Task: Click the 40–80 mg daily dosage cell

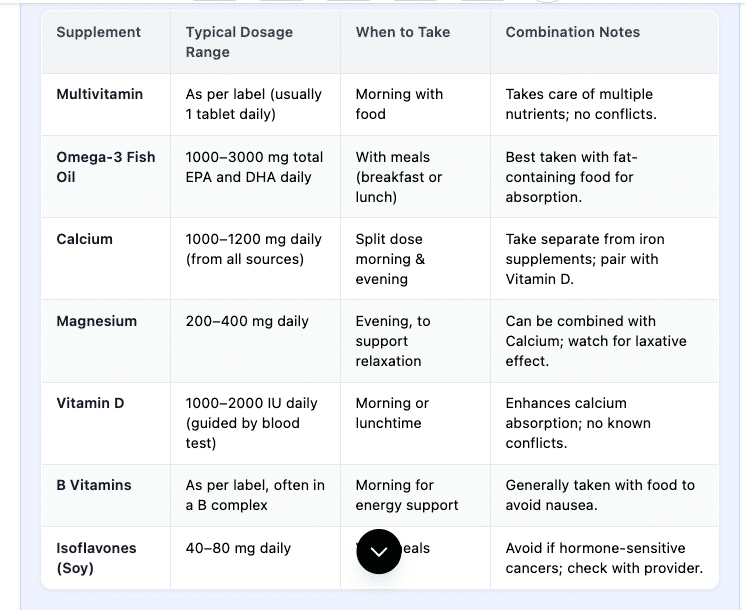Action: point(238,548)
